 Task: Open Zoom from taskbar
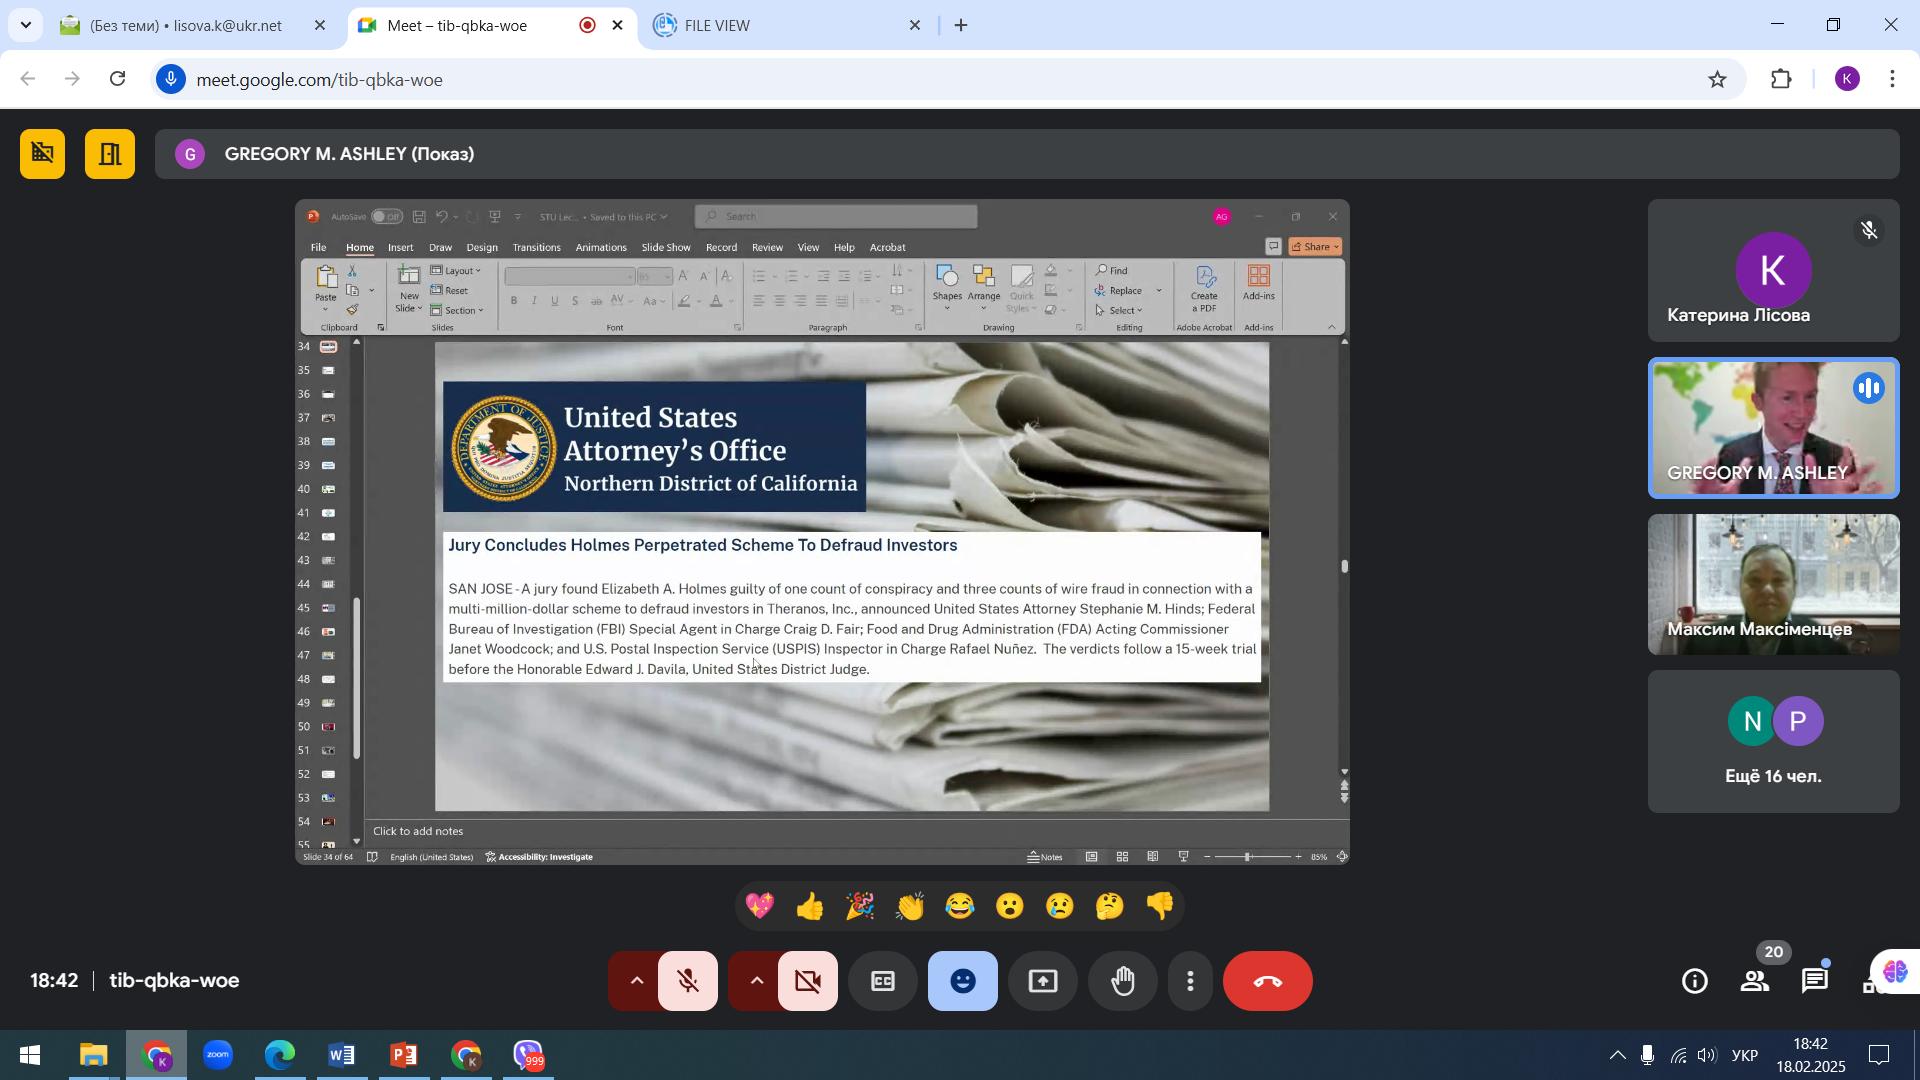(x=217, y=1056)
